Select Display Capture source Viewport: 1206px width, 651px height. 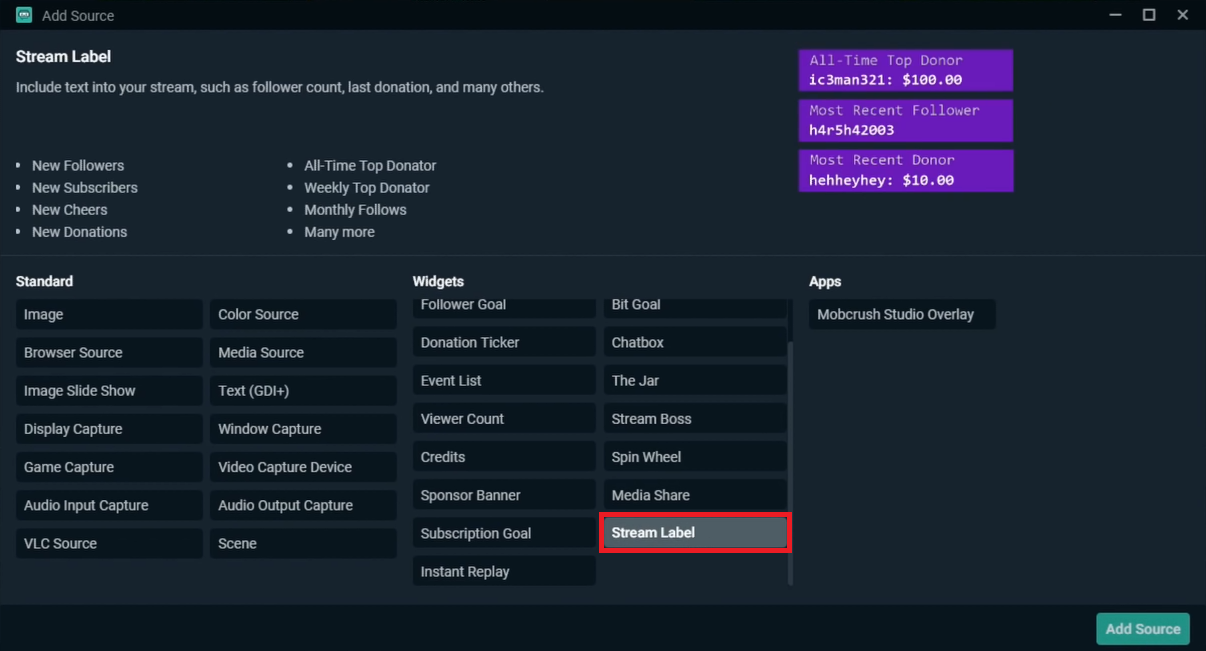pyautogui.click(x=109, y=428)
